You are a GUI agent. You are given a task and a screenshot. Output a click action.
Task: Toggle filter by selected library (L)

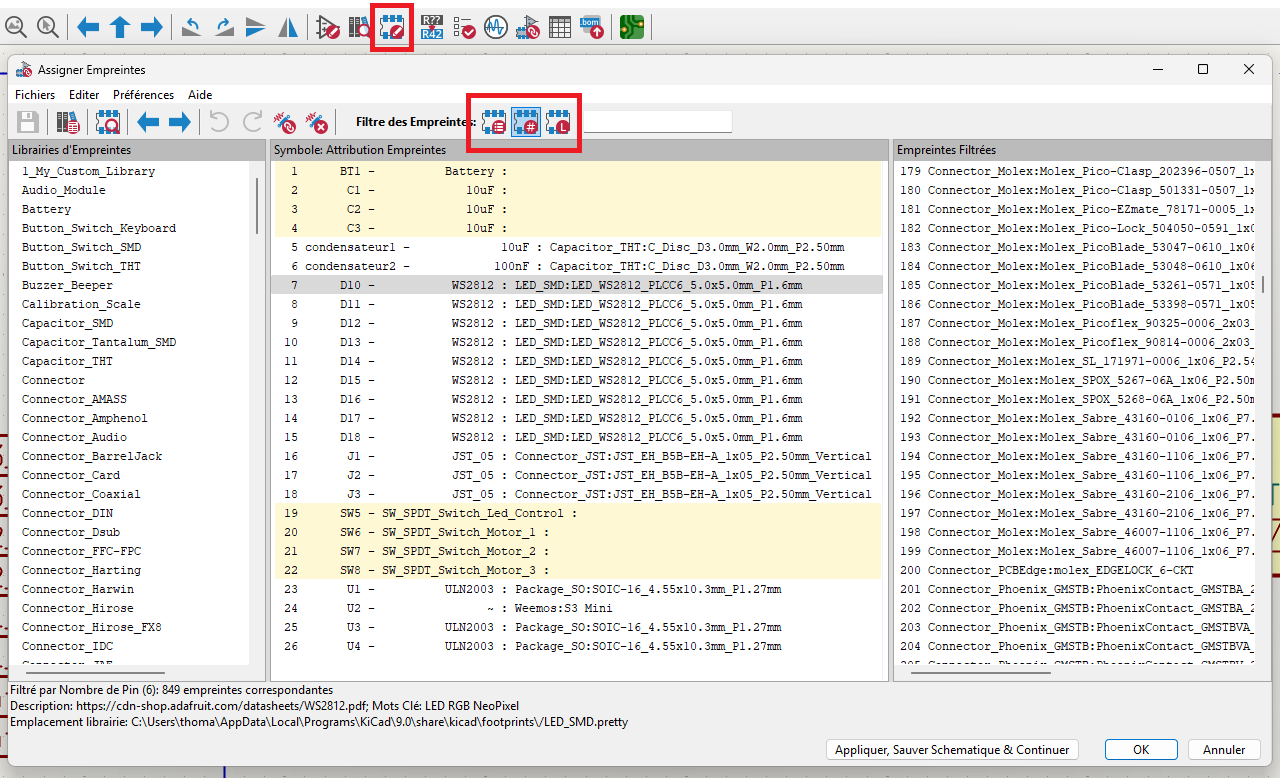click(558, 122)
